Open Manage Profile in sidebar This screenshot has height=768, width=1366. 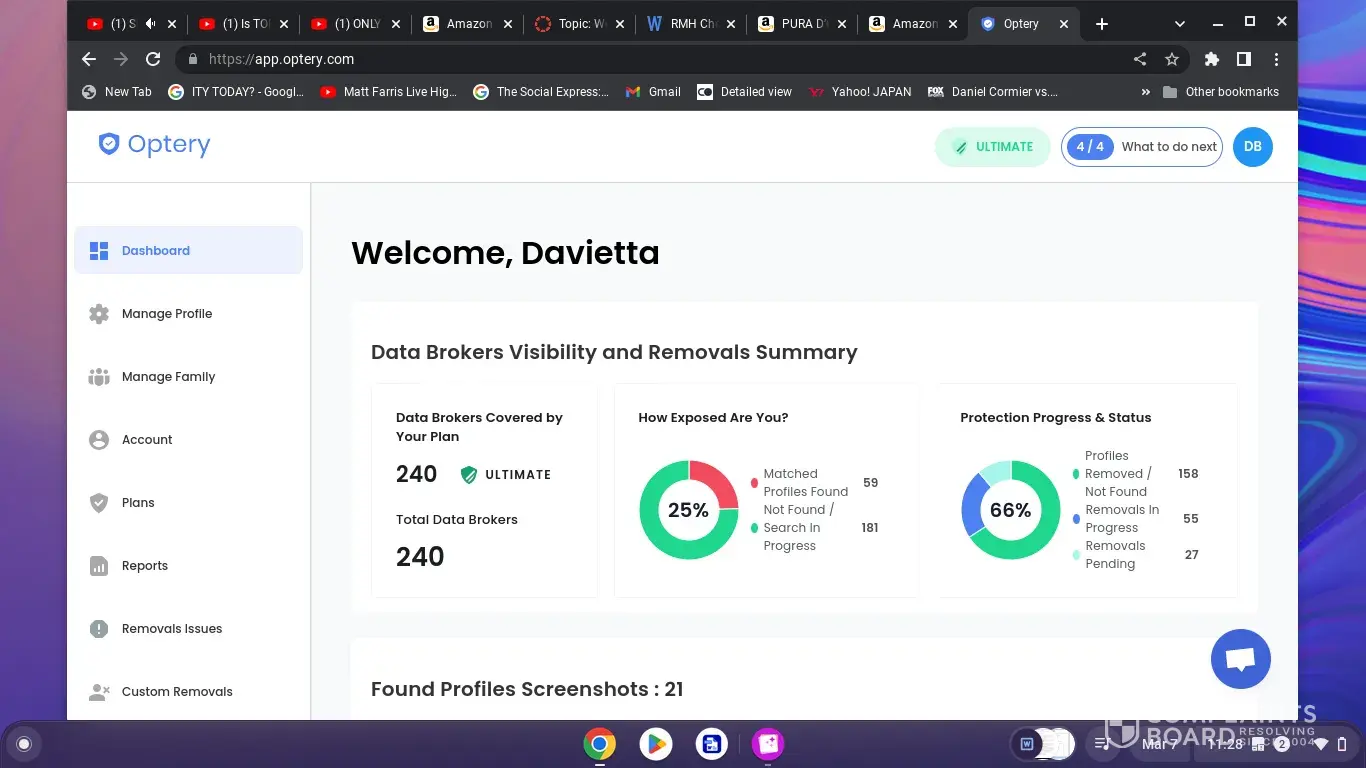(188, 314)
